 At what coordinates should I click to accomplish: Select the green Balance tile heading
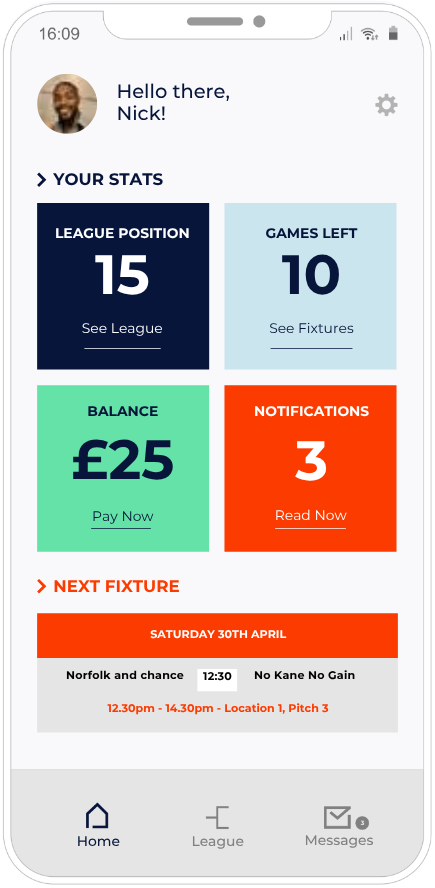coord(122,412)
